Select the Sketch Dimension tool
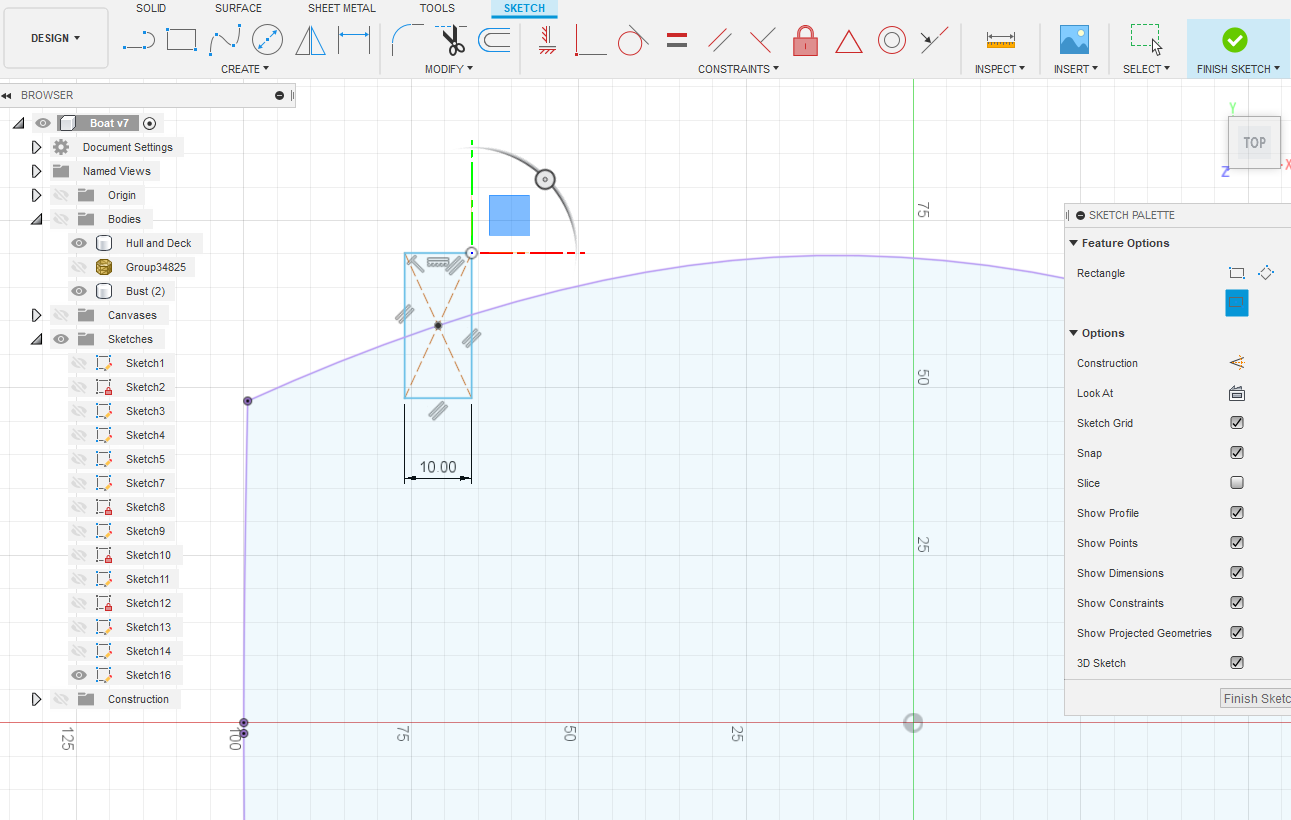1291x820 pixels. [x=354, y=40]
